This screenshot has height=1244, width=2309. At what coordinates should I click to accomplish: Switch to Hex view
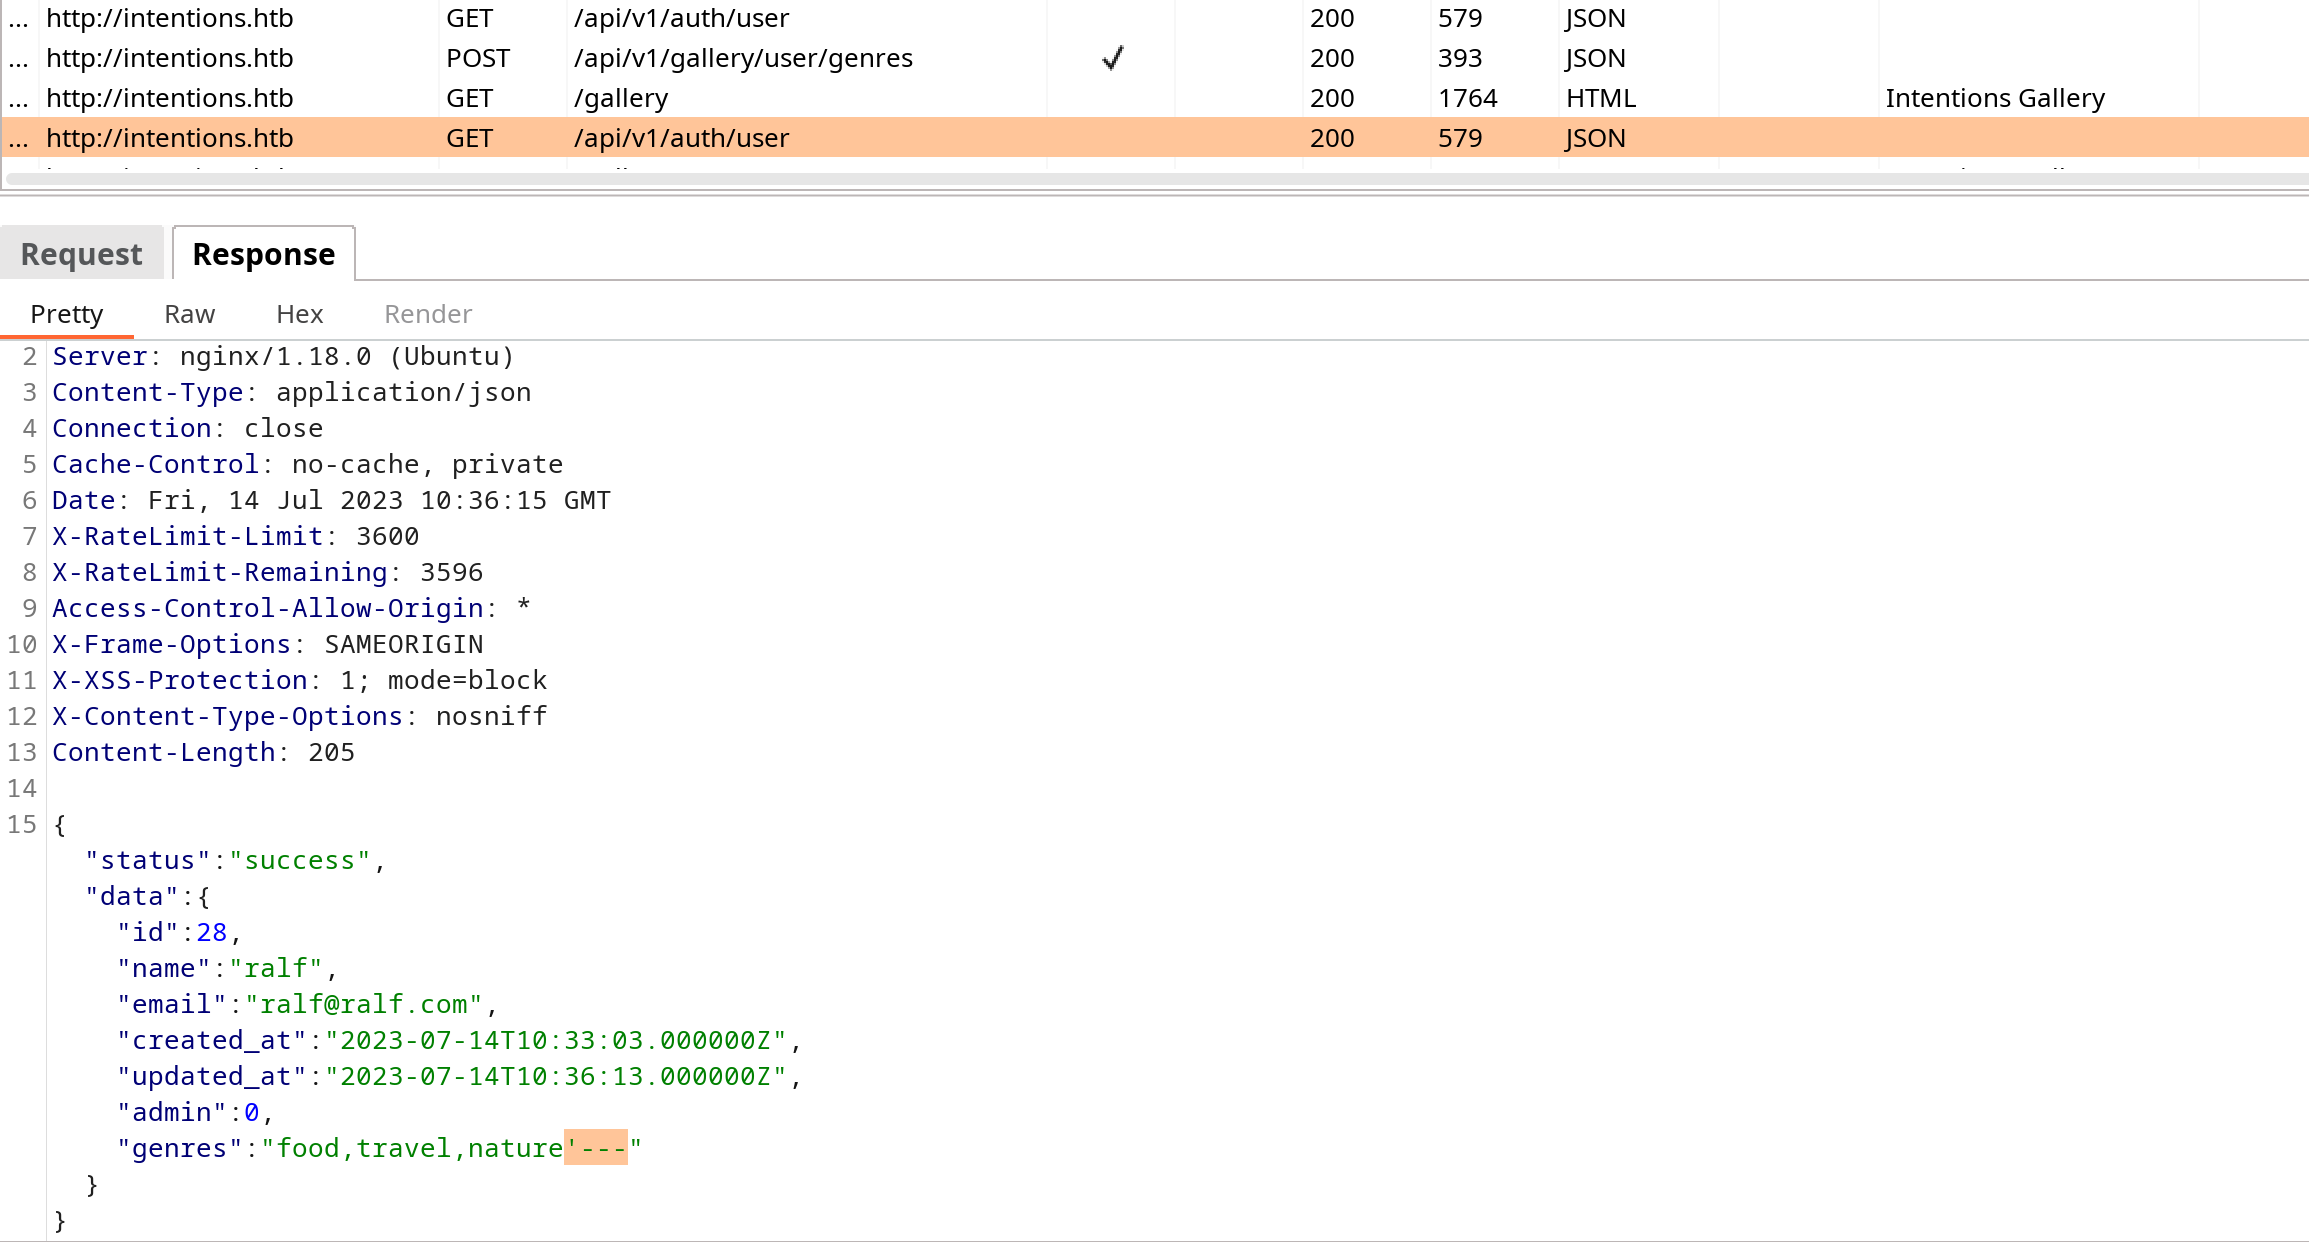(299, 314)
